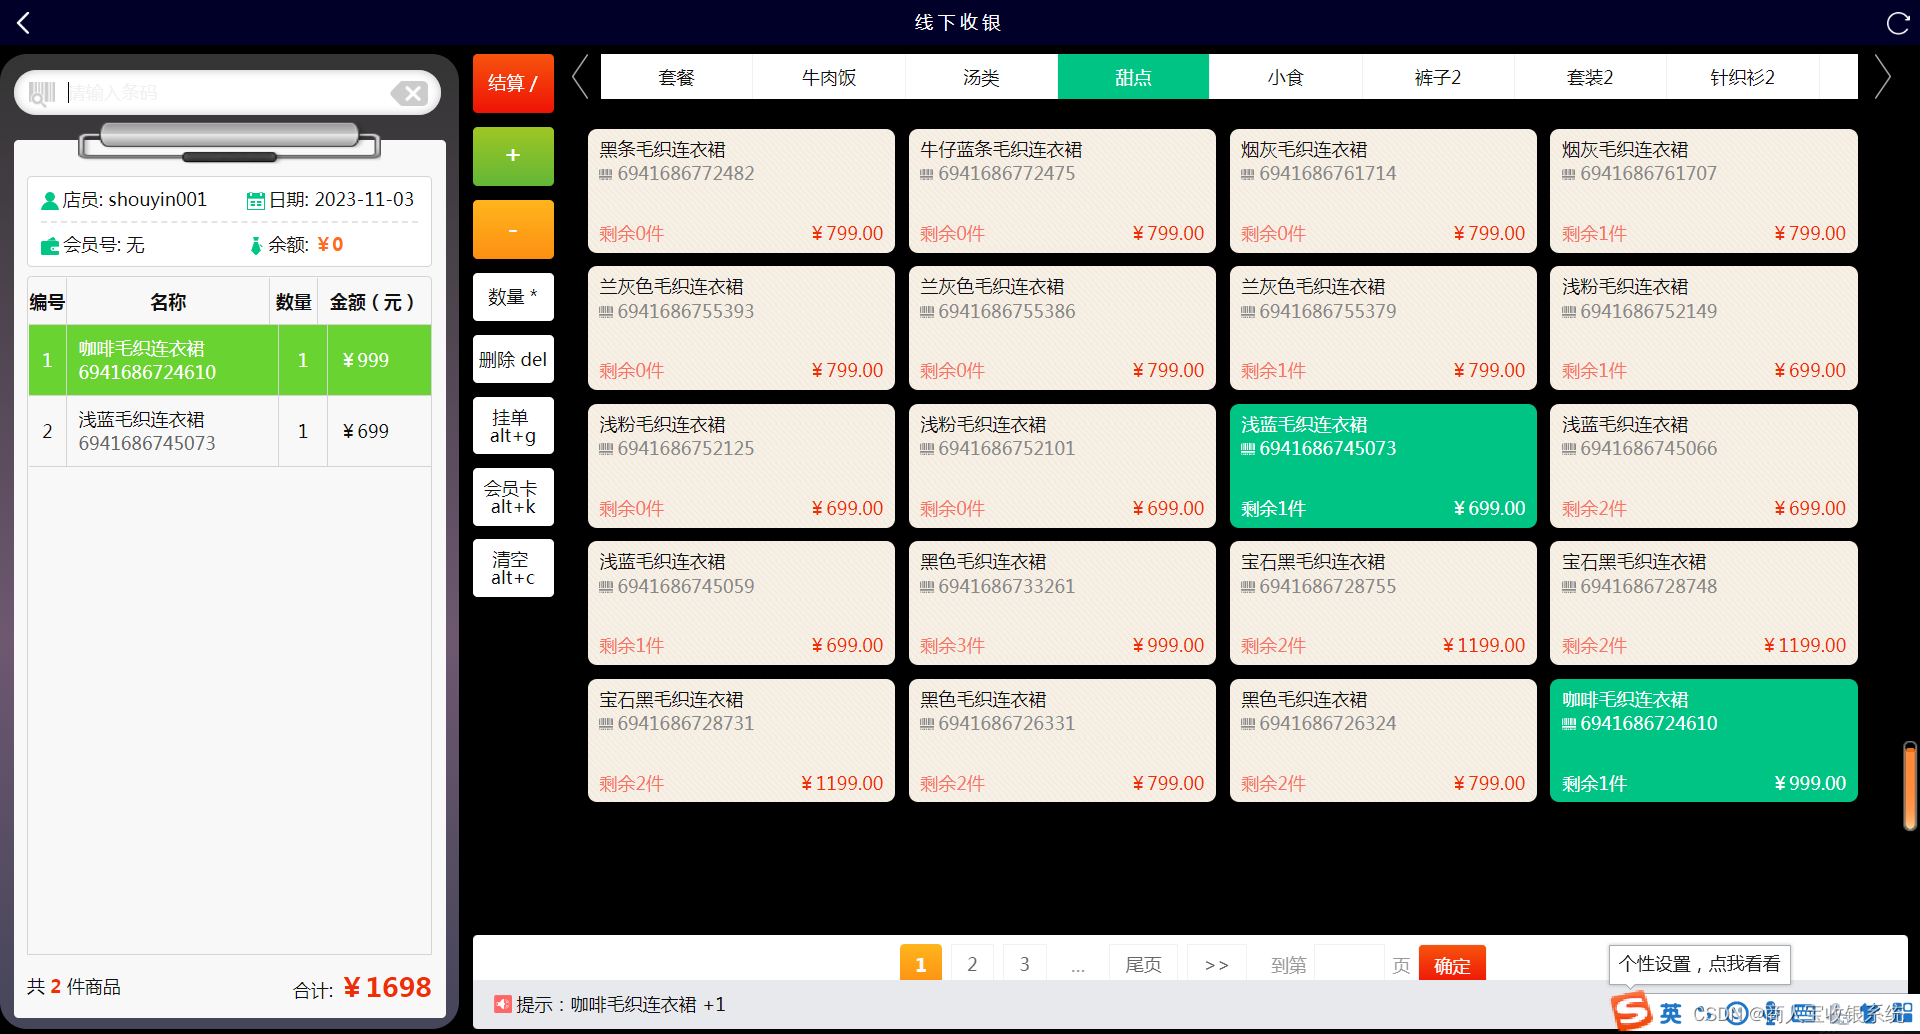Switch input language via 英 indicator
This screenshot has width=1920, height=1034.
coord(1671,1013)
